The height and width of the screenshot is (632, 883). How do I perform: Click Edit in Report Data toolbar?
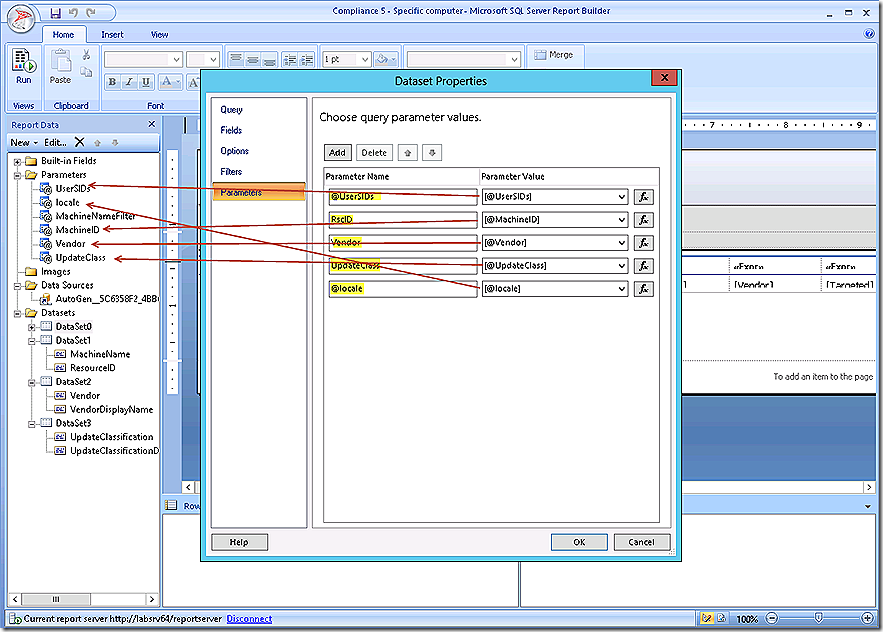tap(55, 143)
